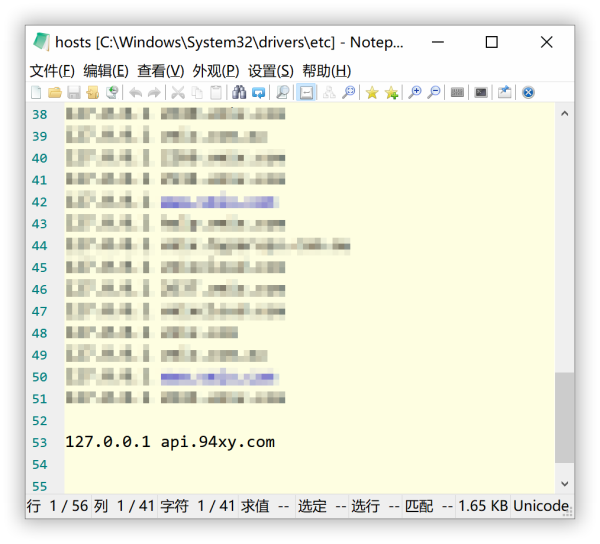Click the vertical scrollbar thumb

point(564,417)
